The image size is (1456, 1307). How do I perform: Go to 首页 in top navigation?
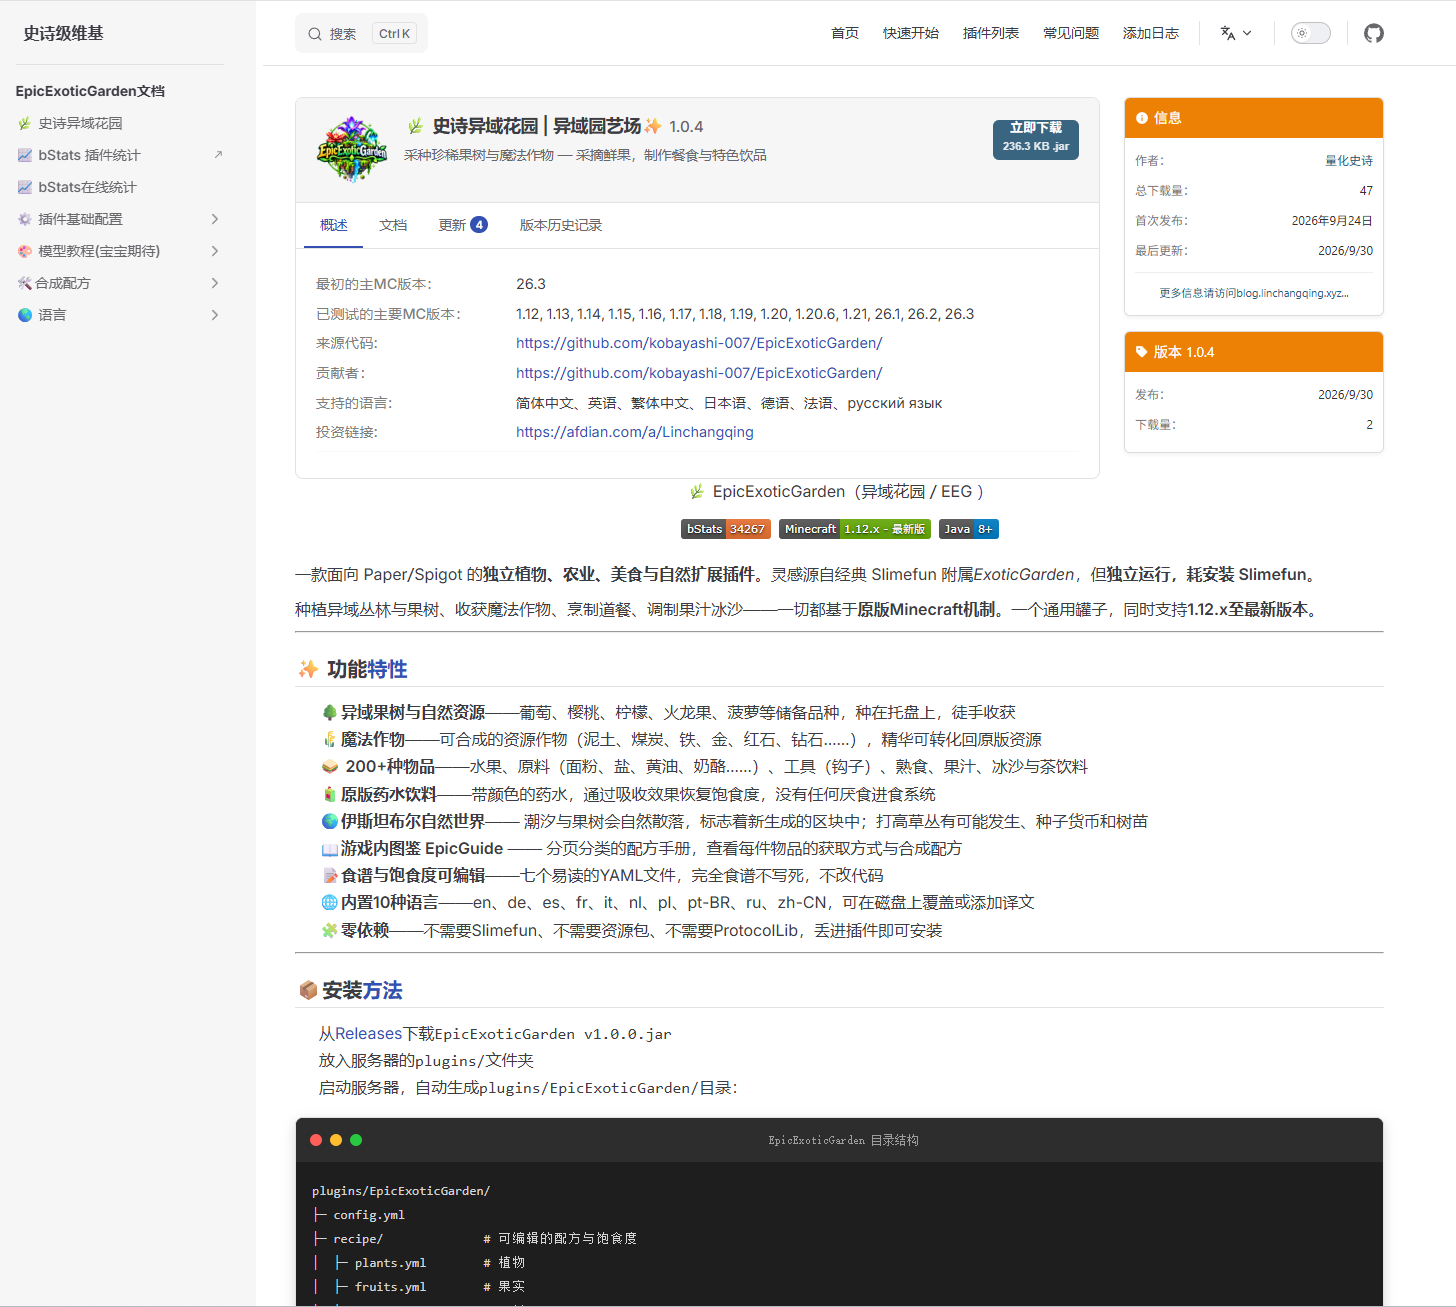click(x=845, y=33)
